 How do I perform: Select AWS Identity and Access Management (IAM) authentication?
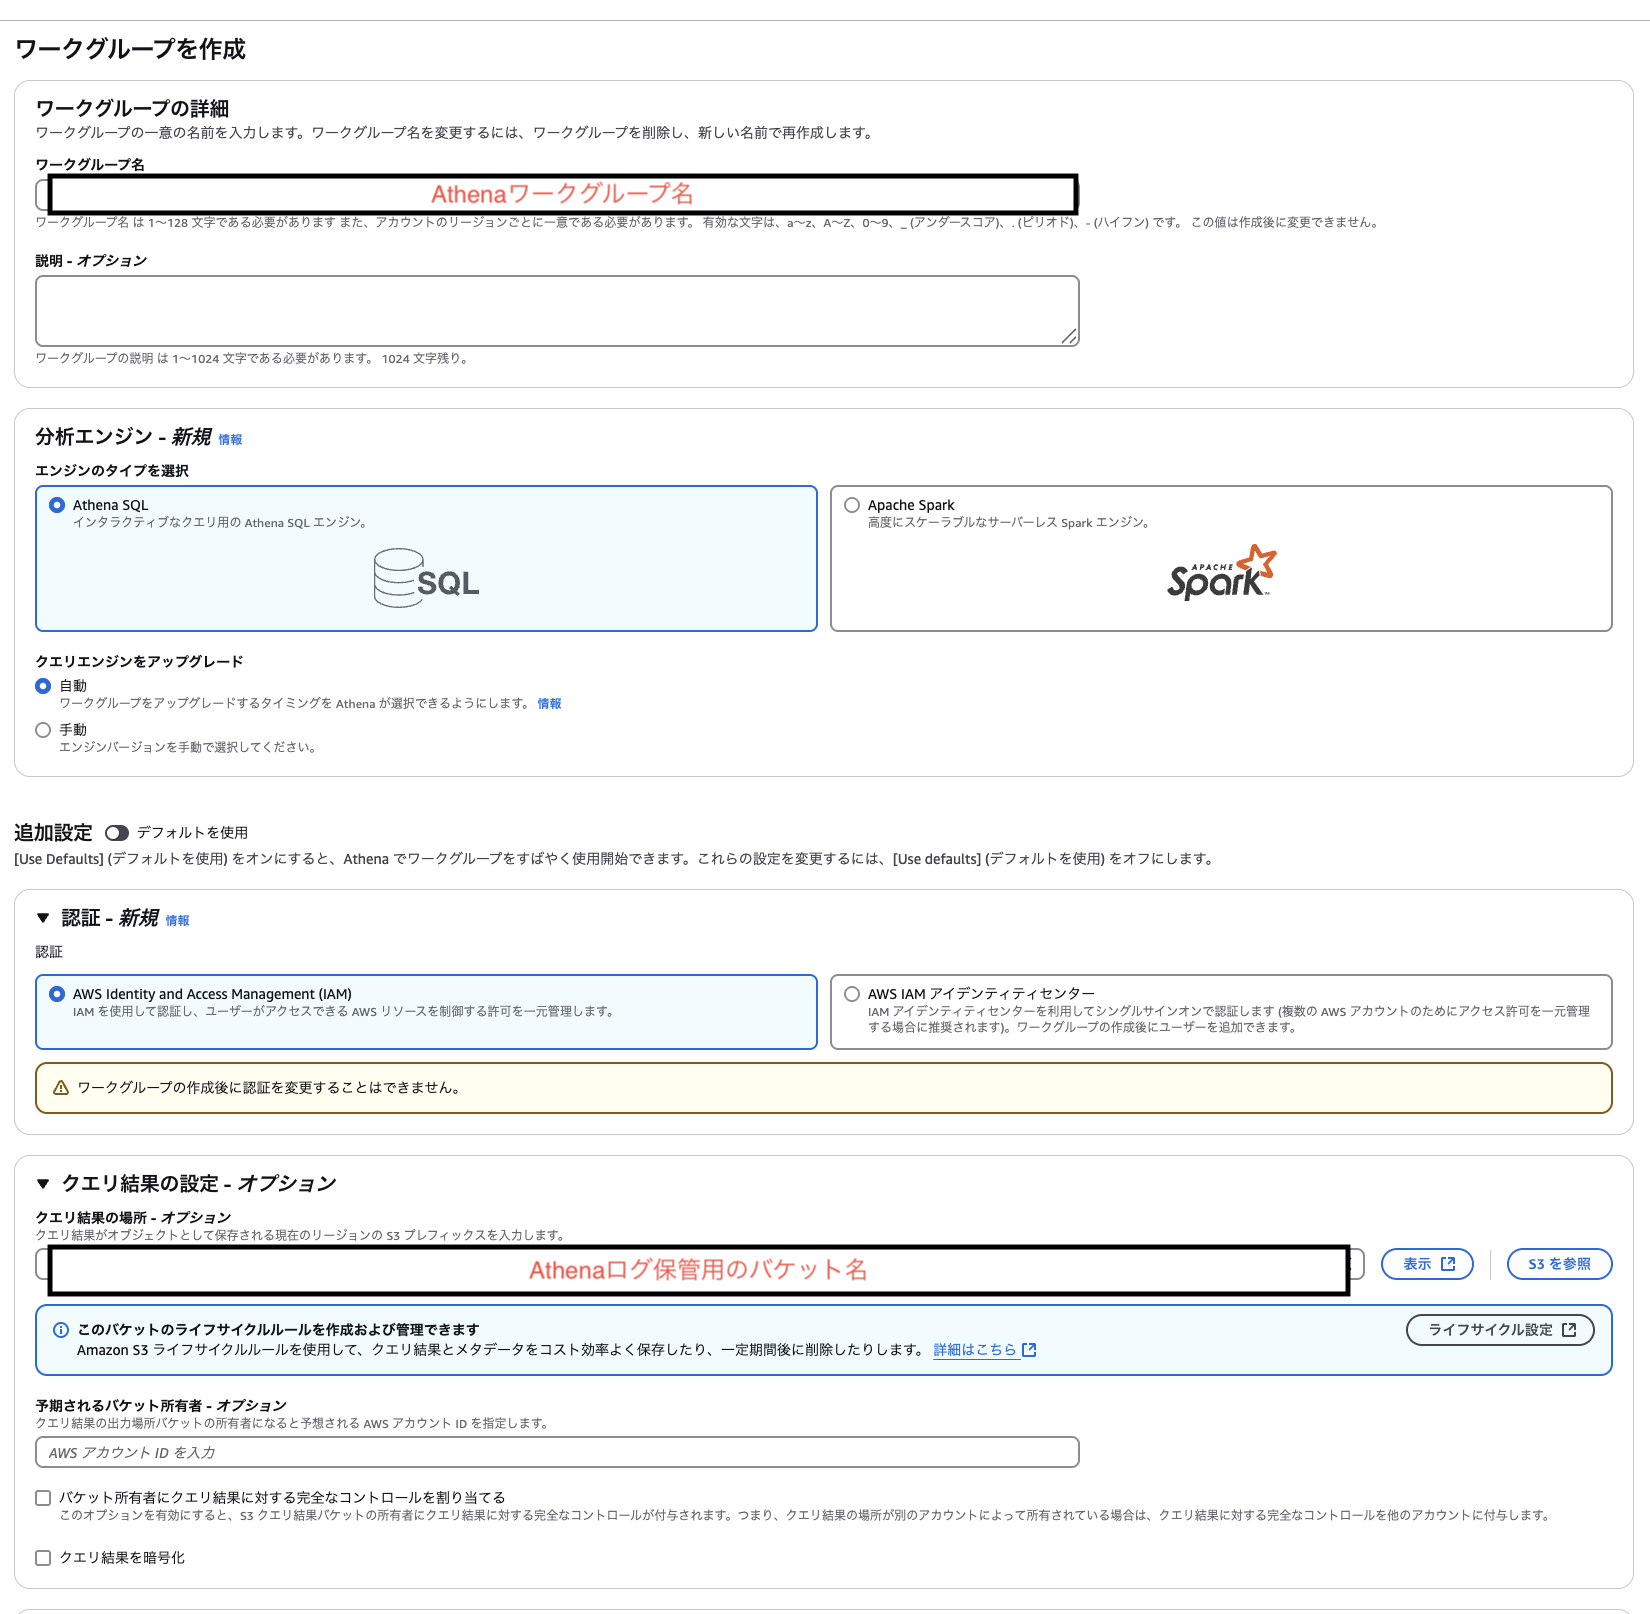(x=57, y=994)
